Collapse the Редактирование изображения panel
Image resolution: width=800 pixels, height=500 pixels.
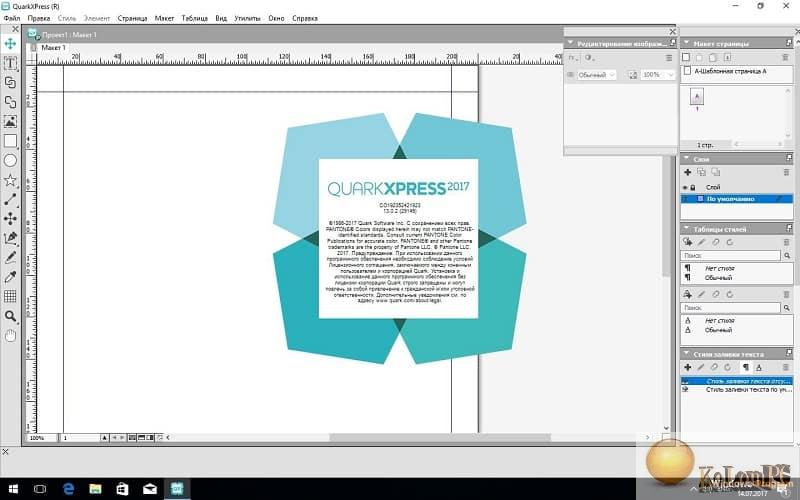[570, 43]
